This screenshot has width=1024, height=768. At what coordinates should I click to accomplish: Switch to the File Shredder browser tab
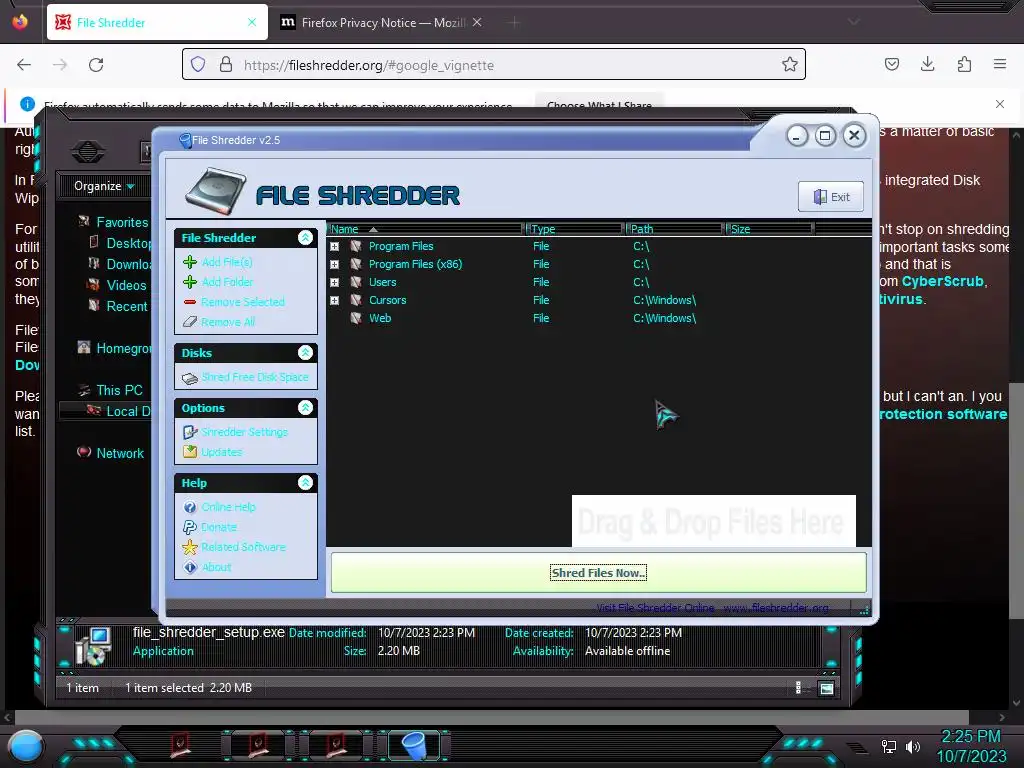tap(157, 22)
